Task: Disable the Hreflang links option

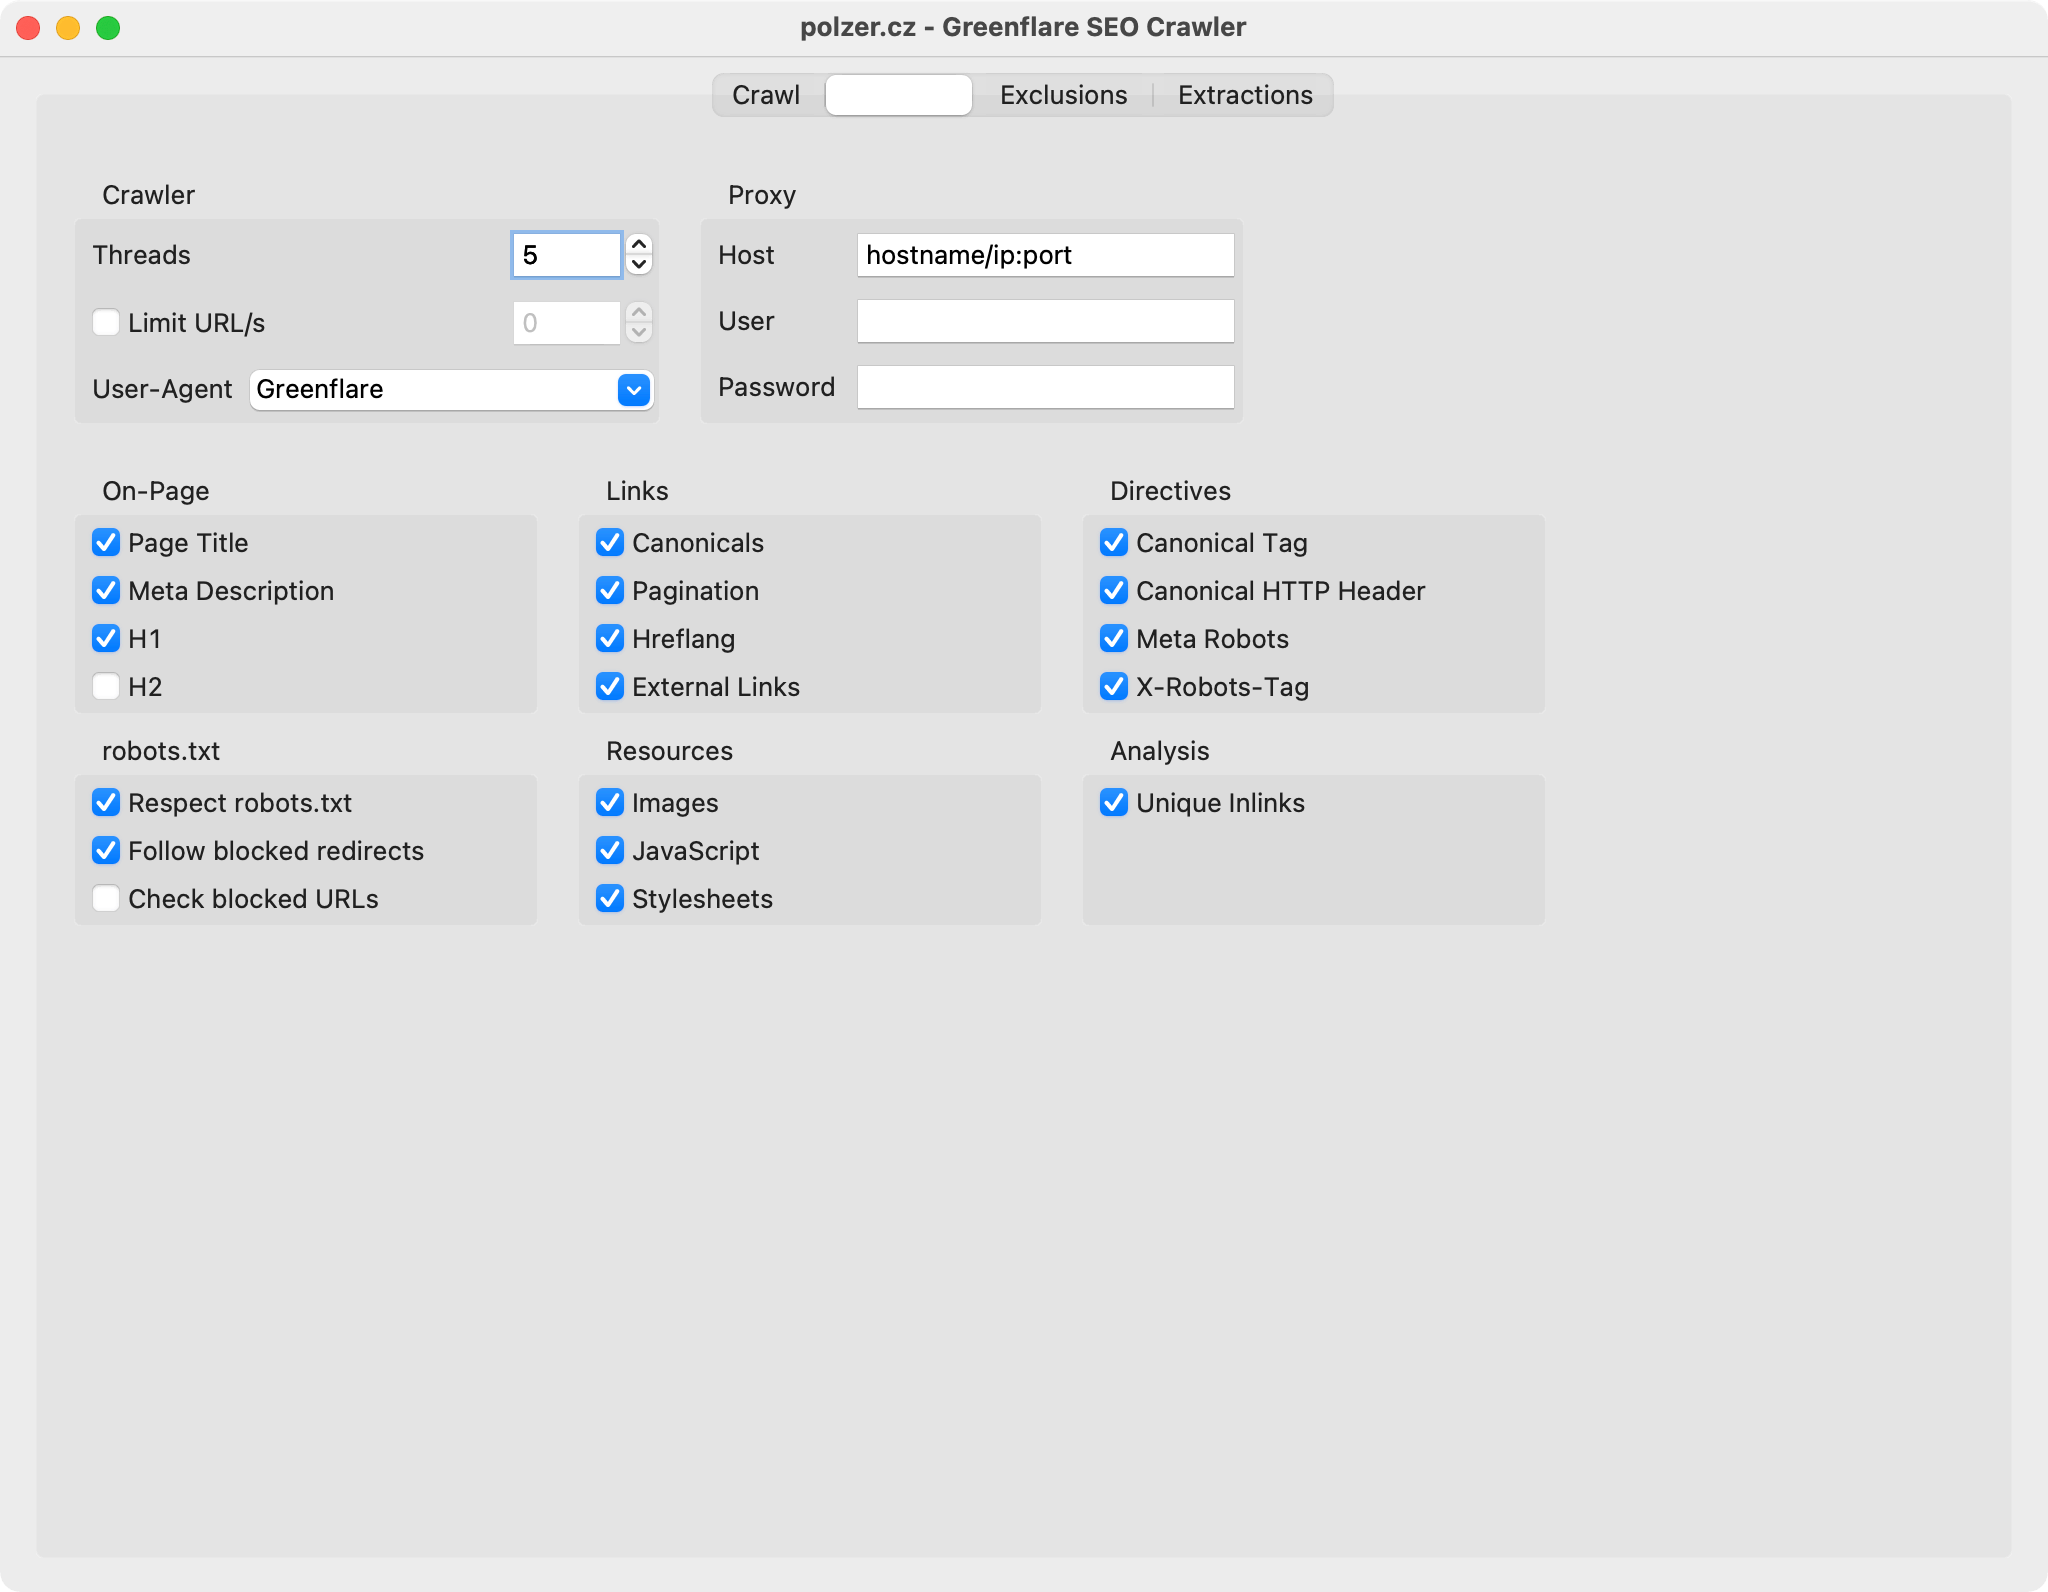Action: [610, 638]
